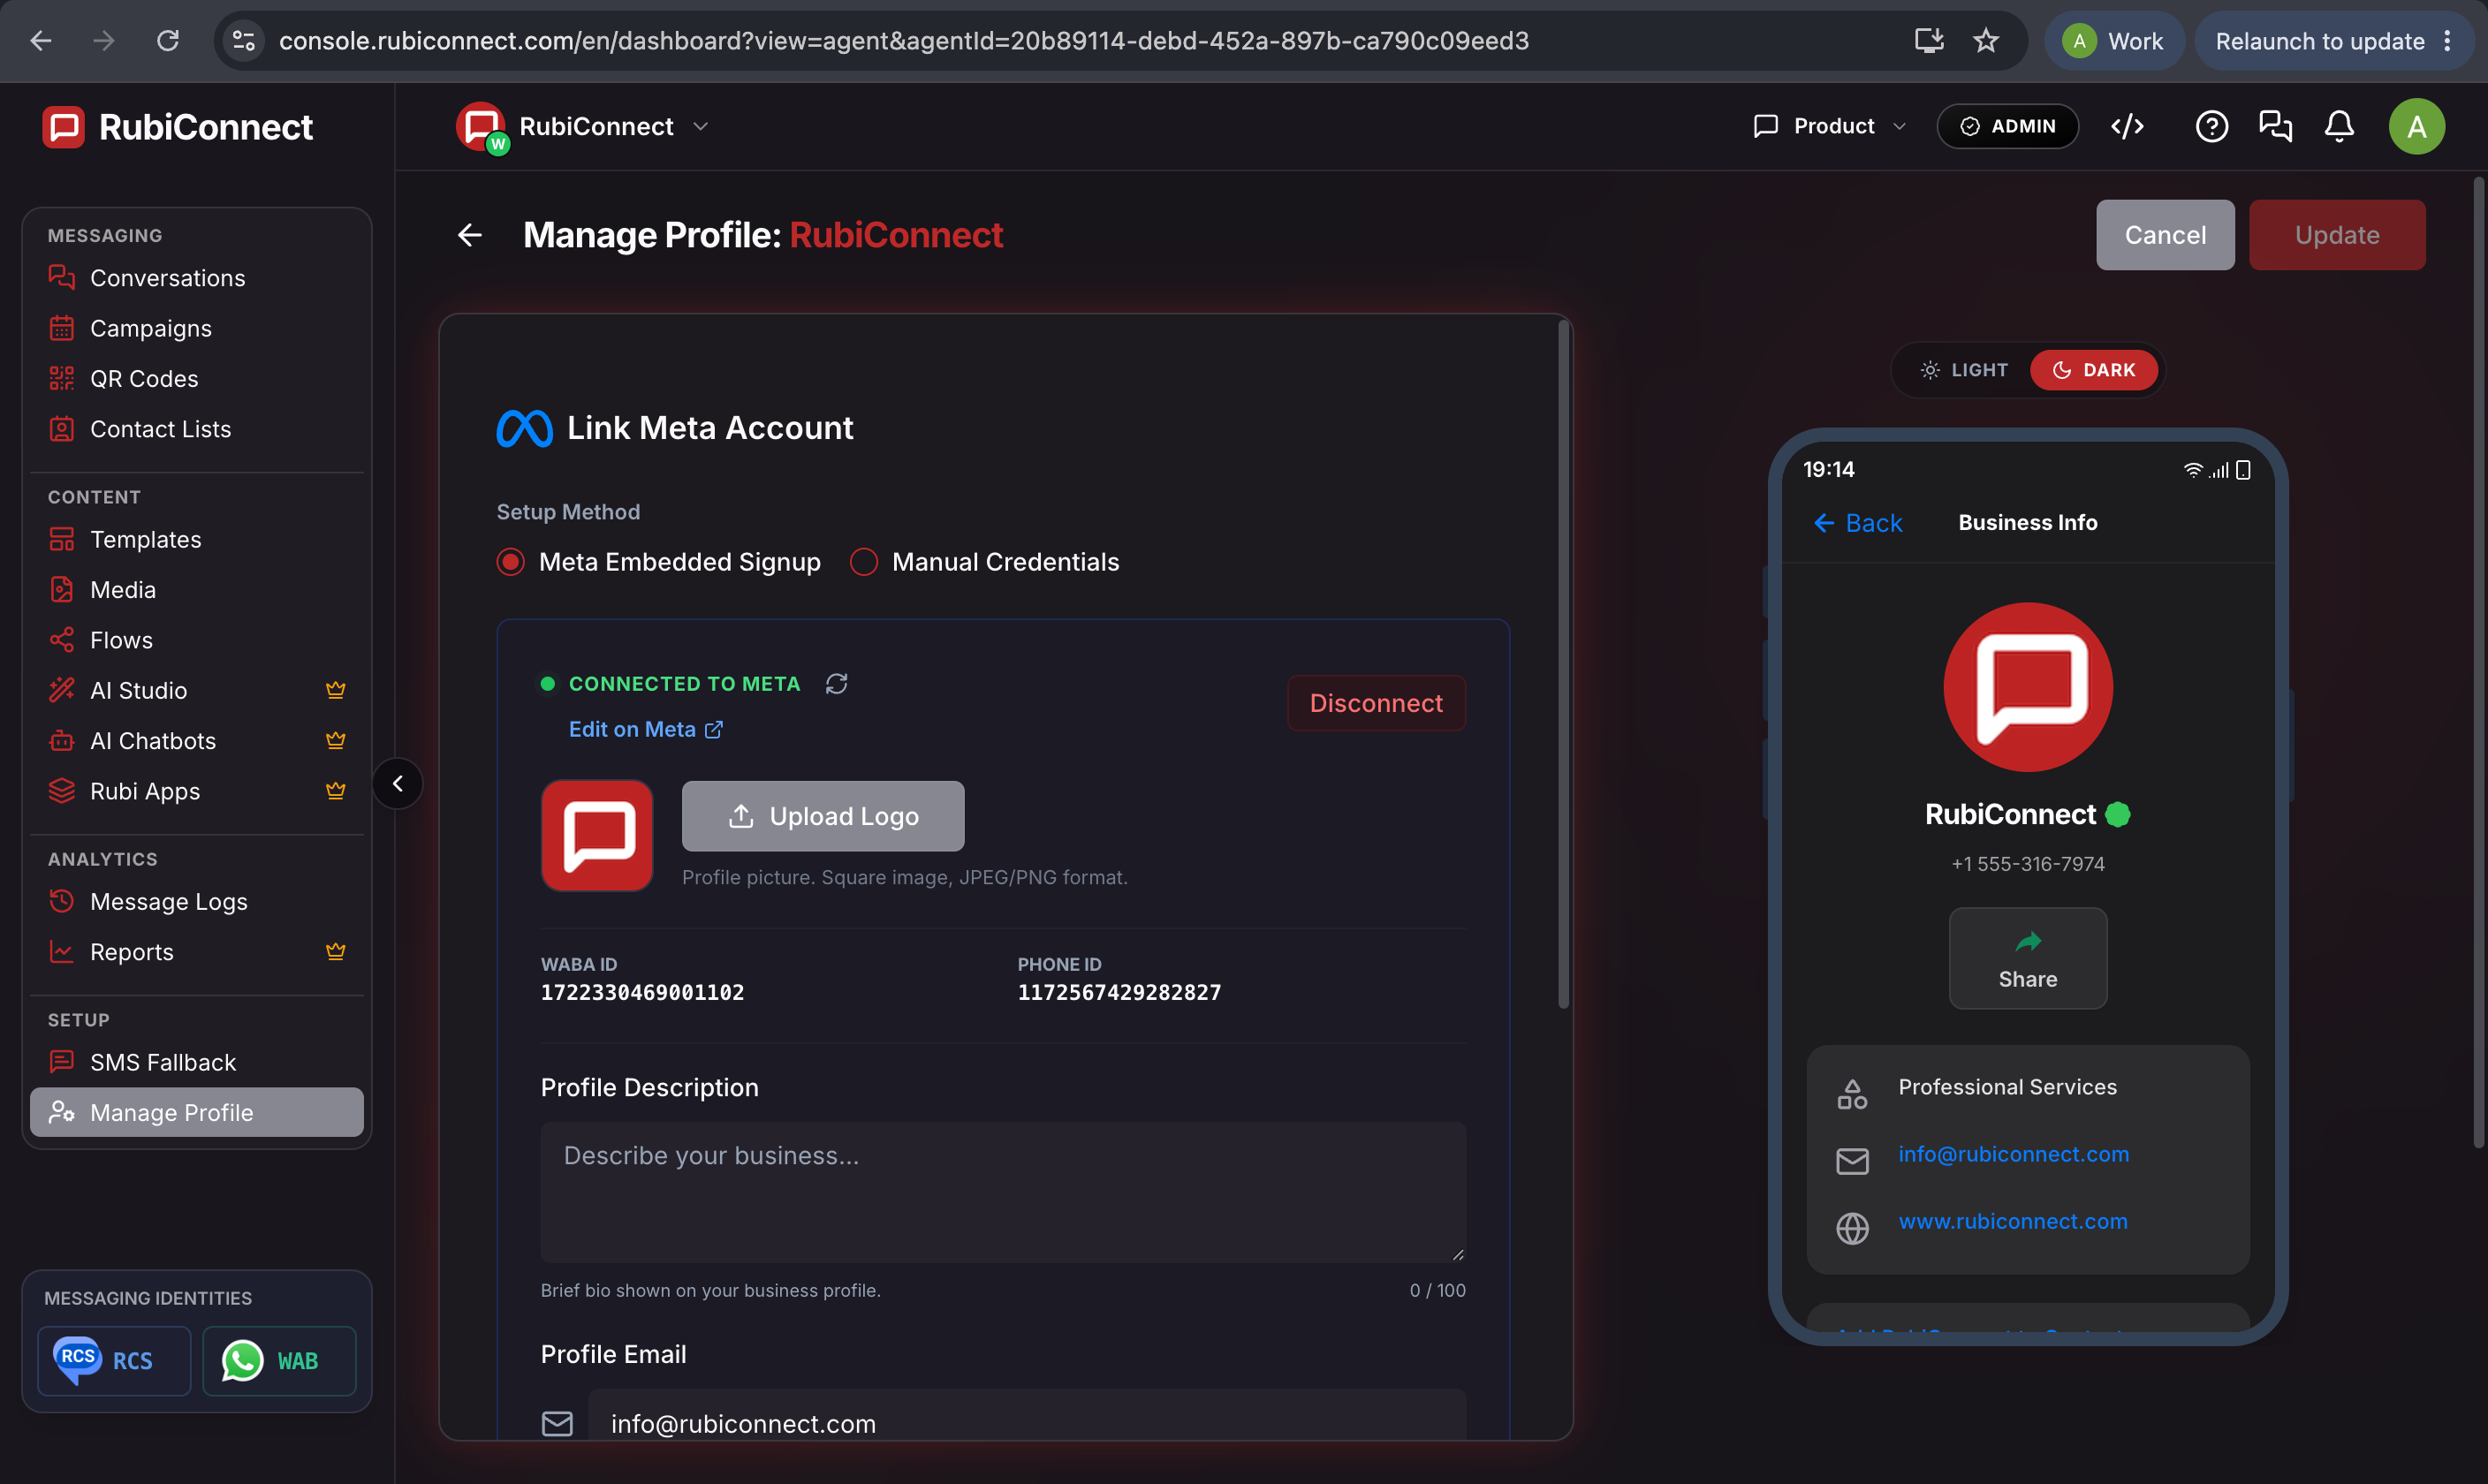Open Contact Lists page
Image resolution: width=2488 pixels, height=1484 pixels.
point(197,429)
